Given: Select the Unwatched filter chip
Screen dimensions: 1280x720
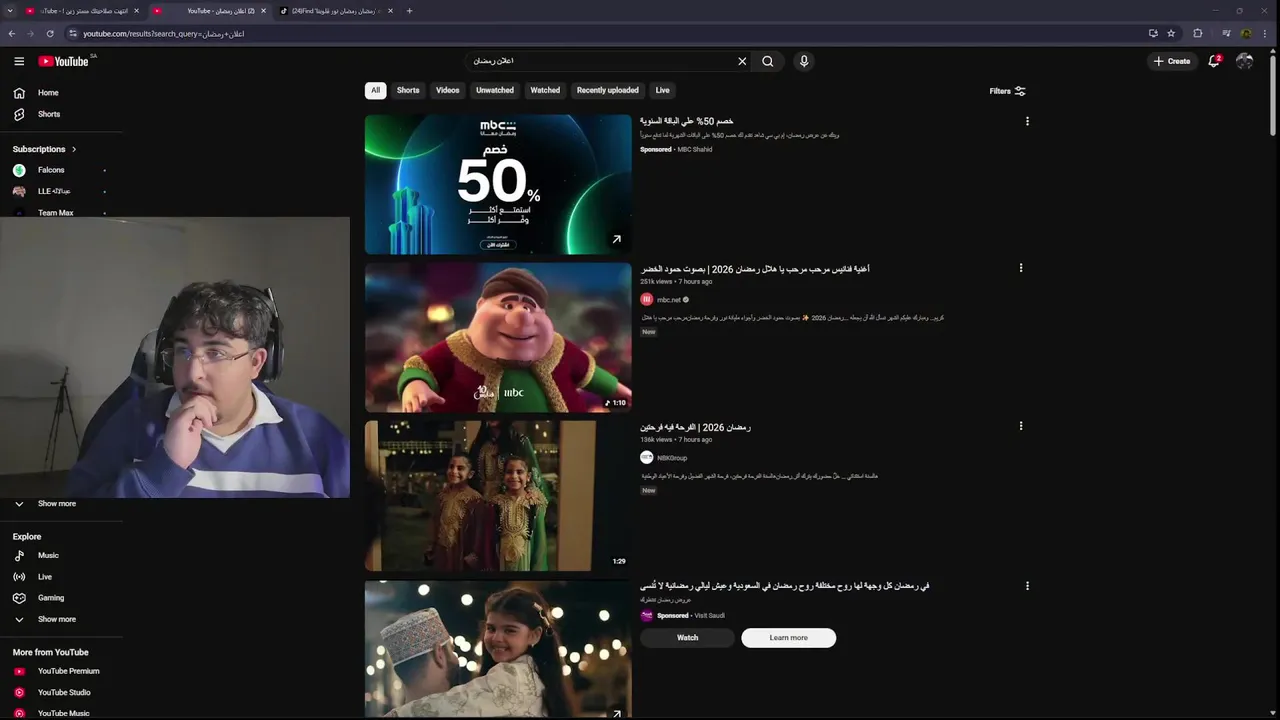Looking at the screenshot, I should (495, 90).
